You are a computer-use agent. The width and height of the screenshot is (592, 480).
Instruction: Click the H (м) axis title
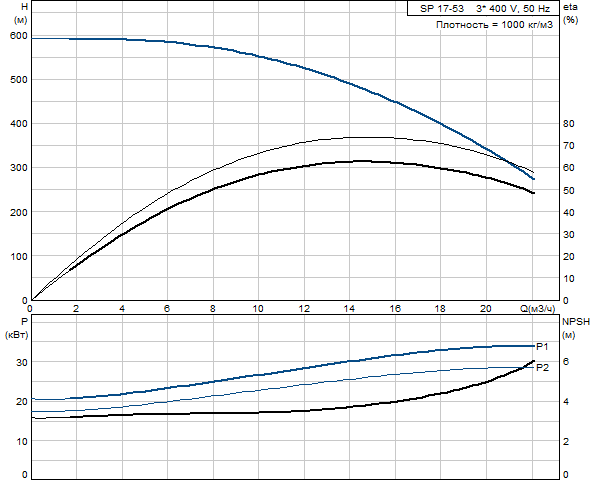[x=21, y=13]
